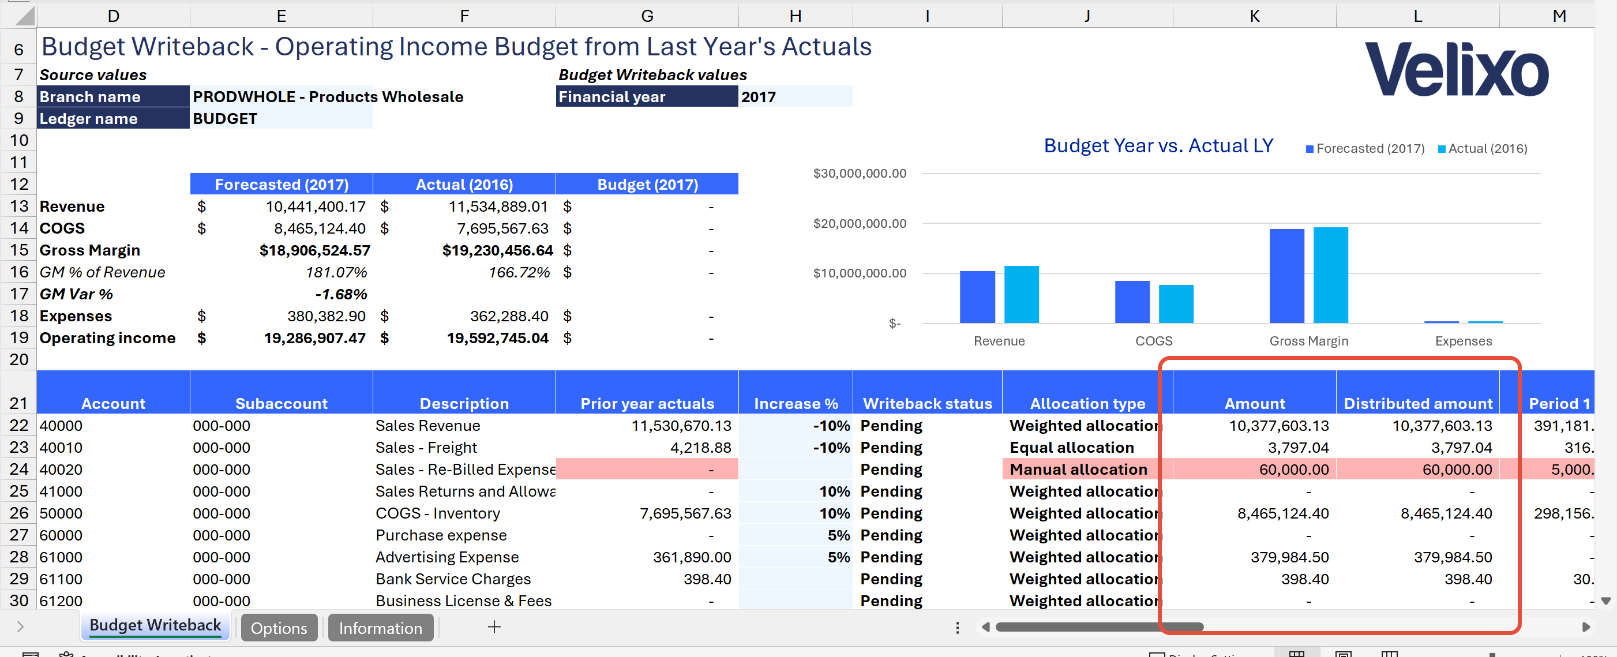Click the horizontal scrollbar left arrow
Screen dimensions: 1617x657
pyautogui.click(x=986, y=627)
